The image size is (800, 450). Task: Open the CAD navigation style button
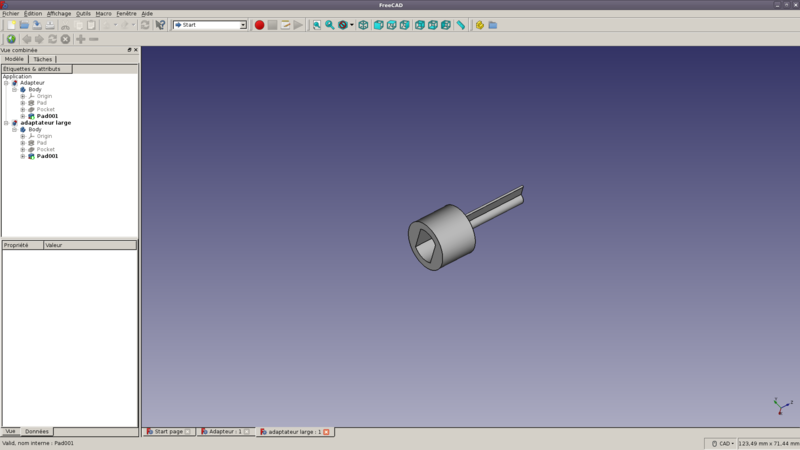[722, 443]
